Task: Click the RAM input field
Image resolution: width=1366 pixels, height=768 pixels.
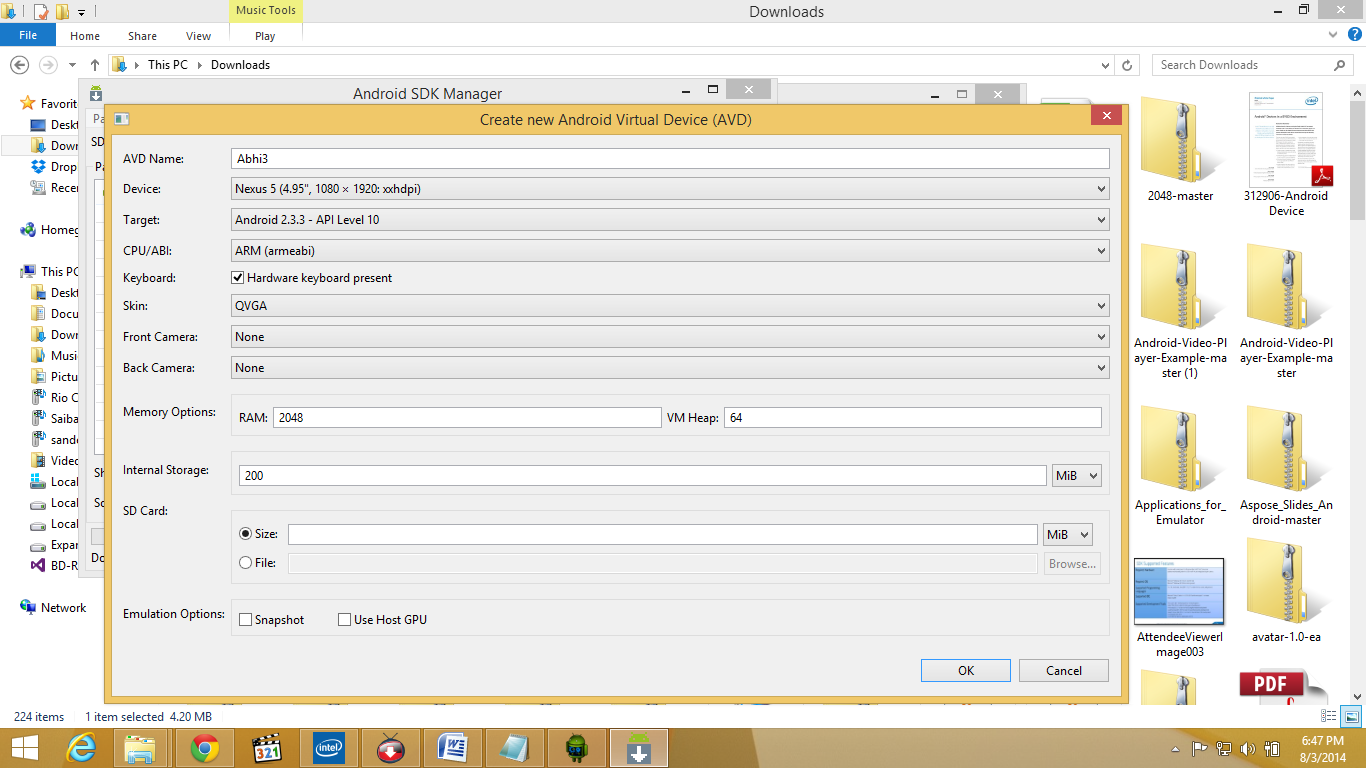Action: (x=467, y=418)
